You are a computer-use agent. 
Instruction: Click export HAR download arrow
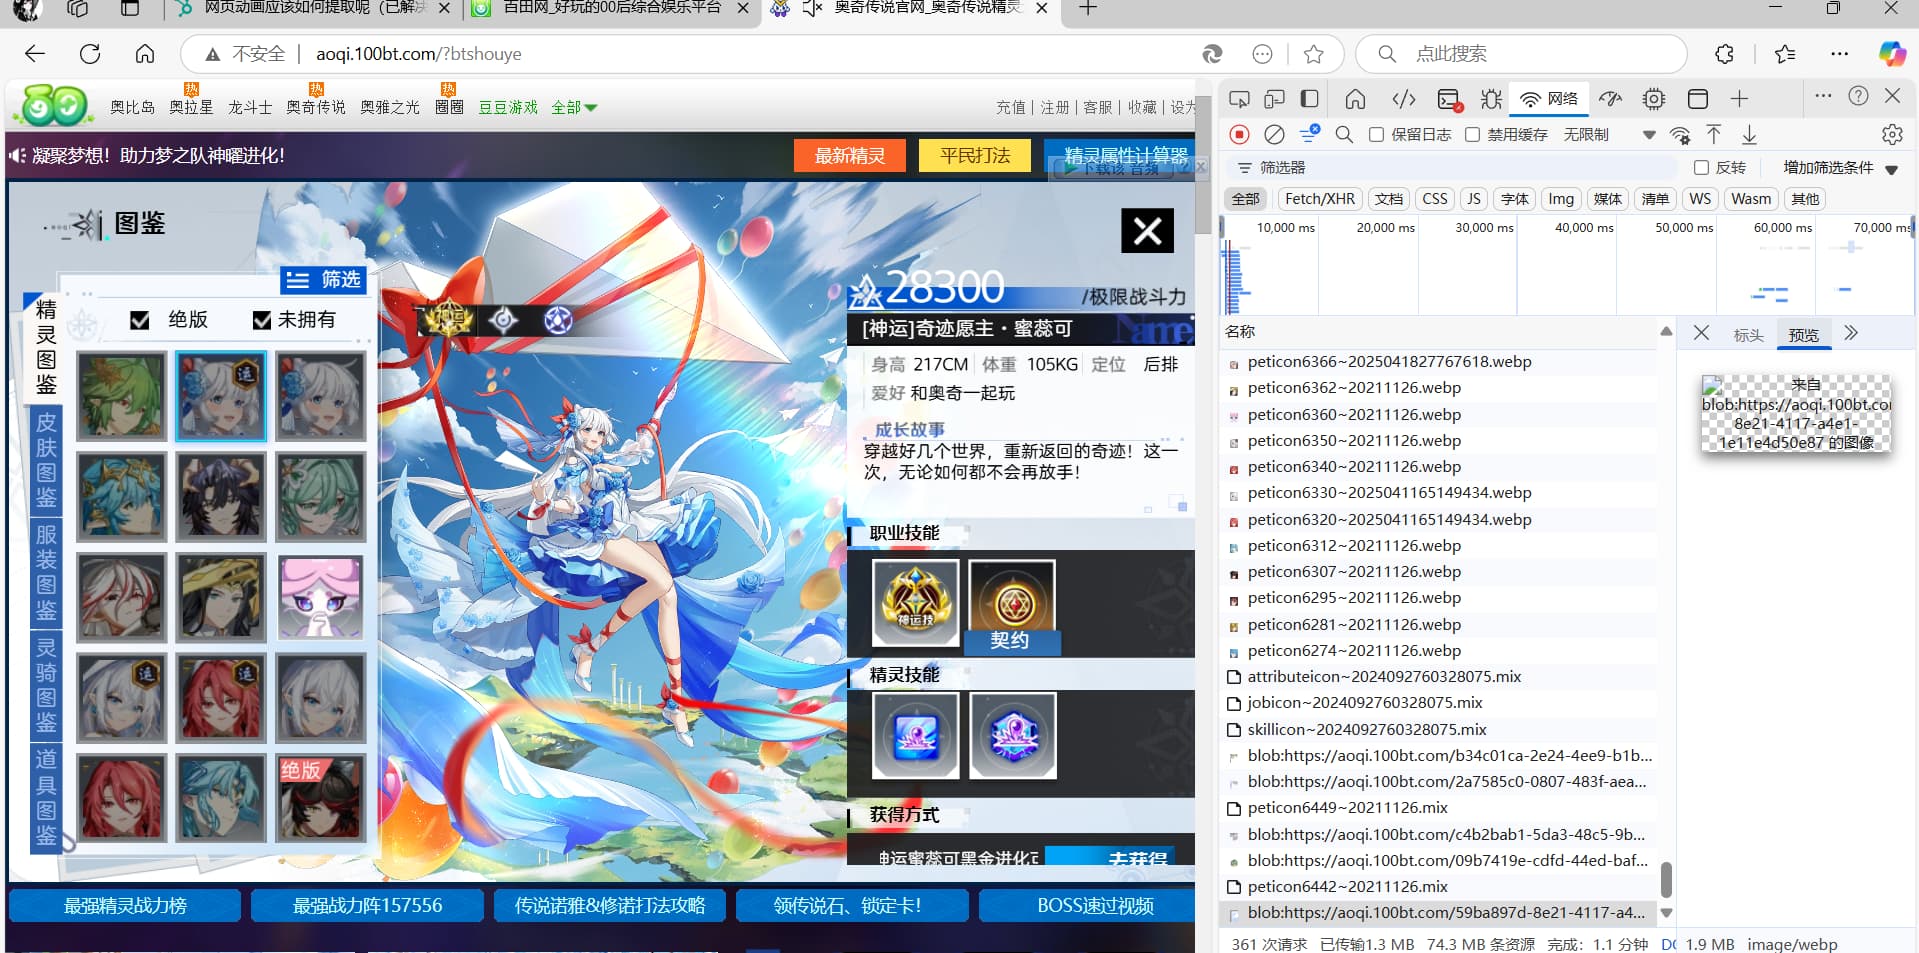point(1749,134)
